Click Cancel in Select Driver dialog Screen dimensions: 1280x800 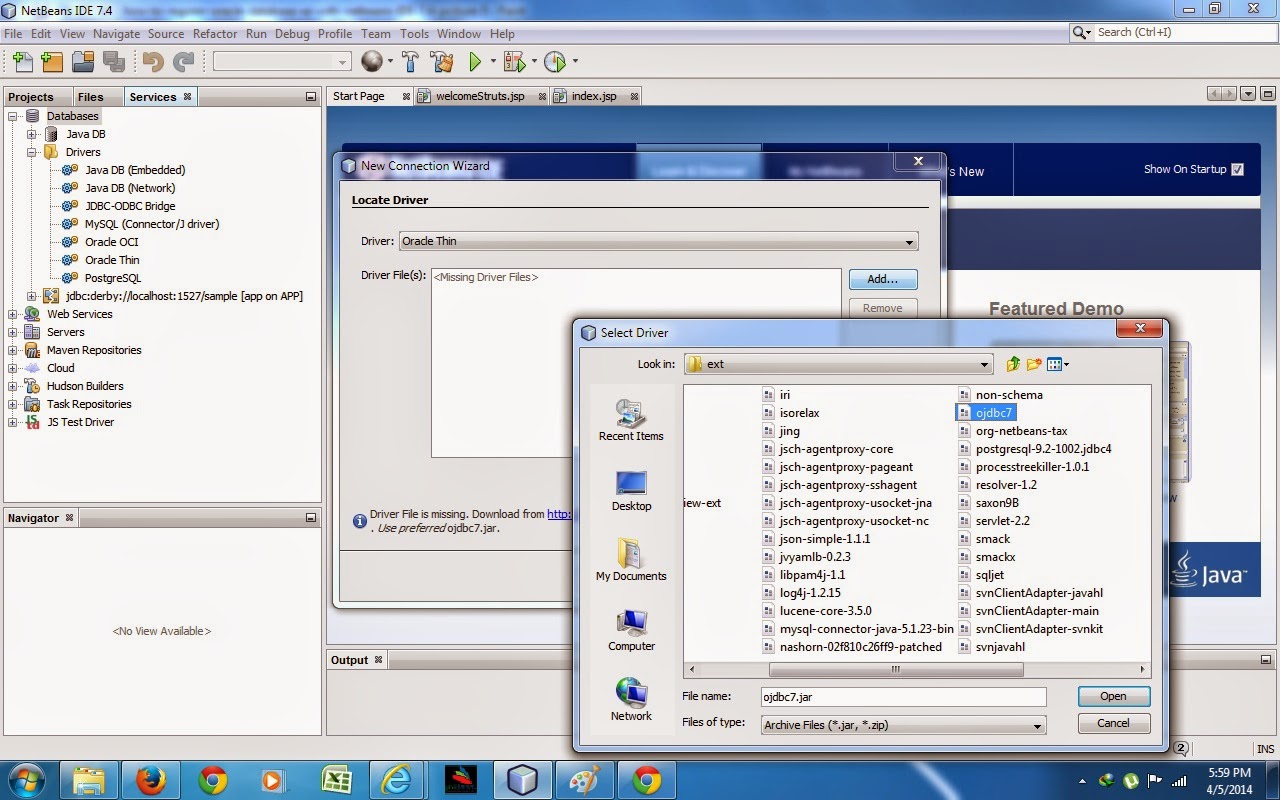(1113, 723)
